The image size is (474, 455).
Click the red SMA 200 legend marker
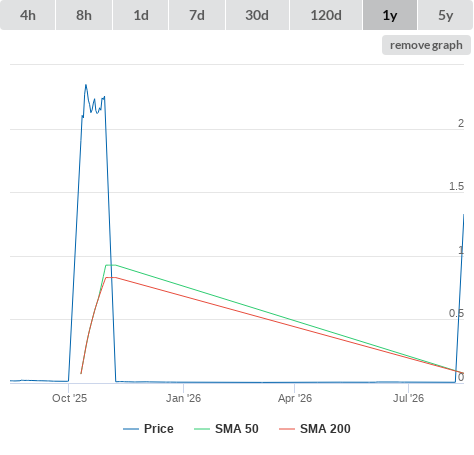pos(287,429)
